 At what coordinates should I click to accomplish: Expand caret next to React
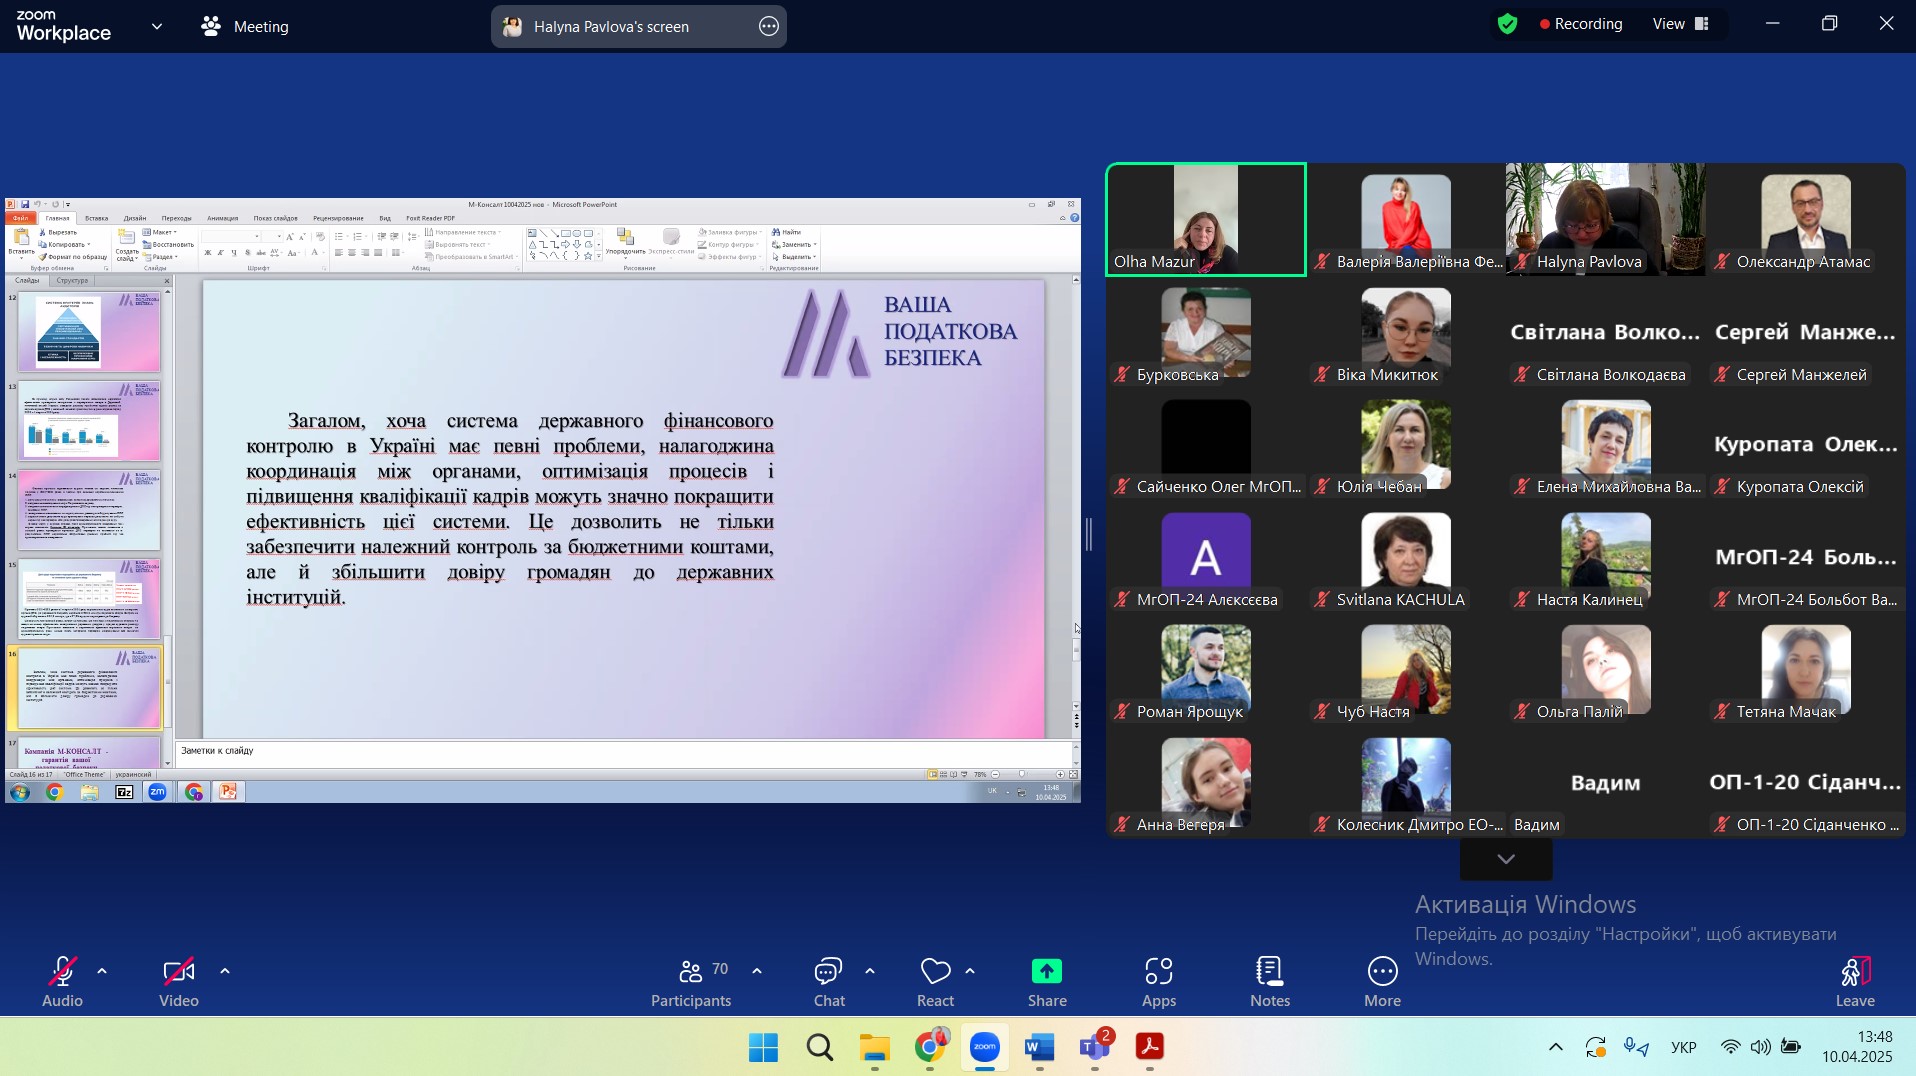[970, 971]
